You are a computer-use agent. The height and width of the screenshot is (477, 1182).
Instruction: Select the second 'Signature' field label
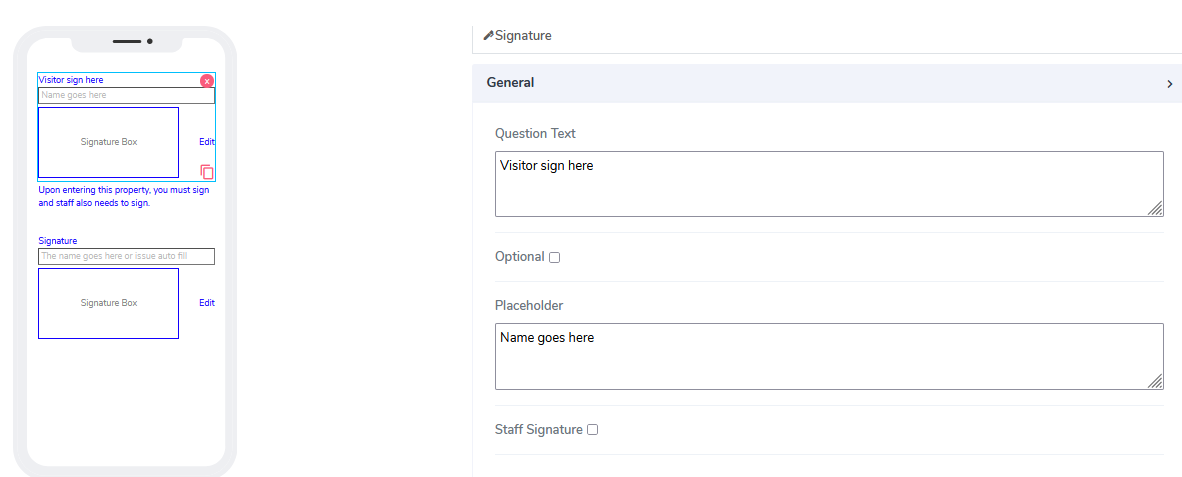point(58,241)
